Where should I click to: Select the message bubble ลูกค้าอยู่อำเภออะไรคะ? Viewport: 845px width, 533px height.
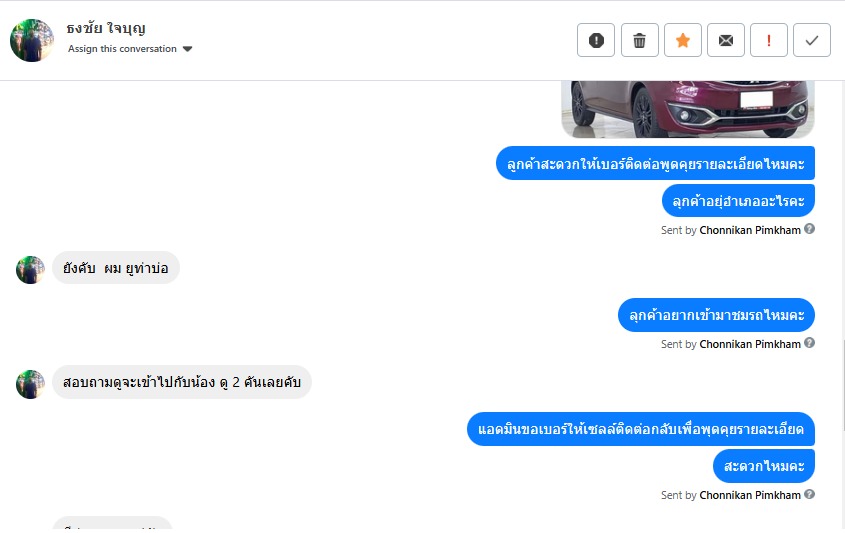738,200
